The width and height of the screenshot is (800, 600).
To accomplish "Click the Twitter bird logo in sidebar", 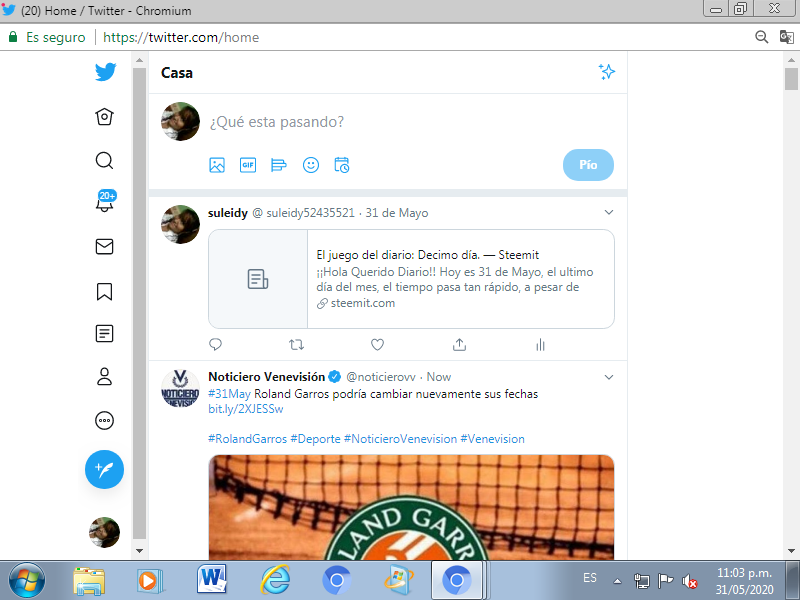I will tap(106, 72).
